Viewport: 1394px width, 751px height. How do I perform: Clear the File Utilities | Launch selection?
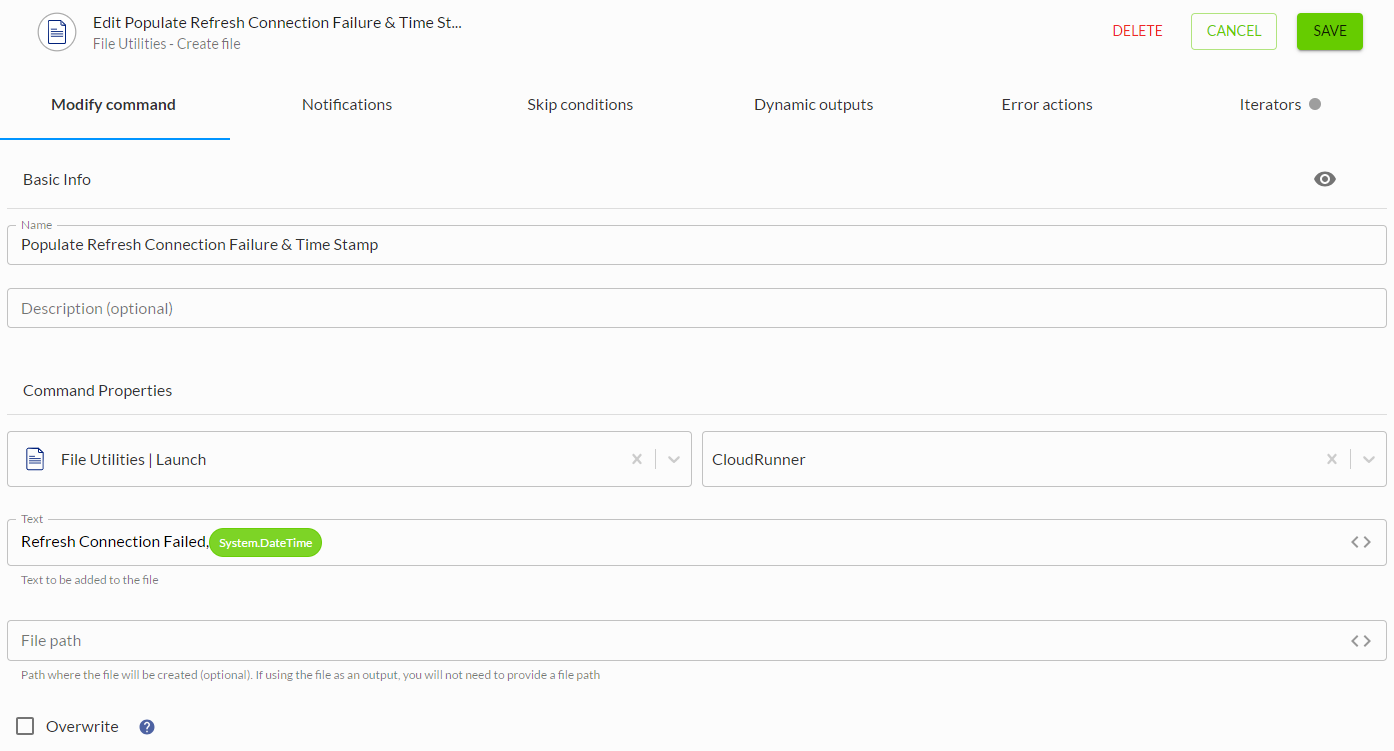click(637, 459)
